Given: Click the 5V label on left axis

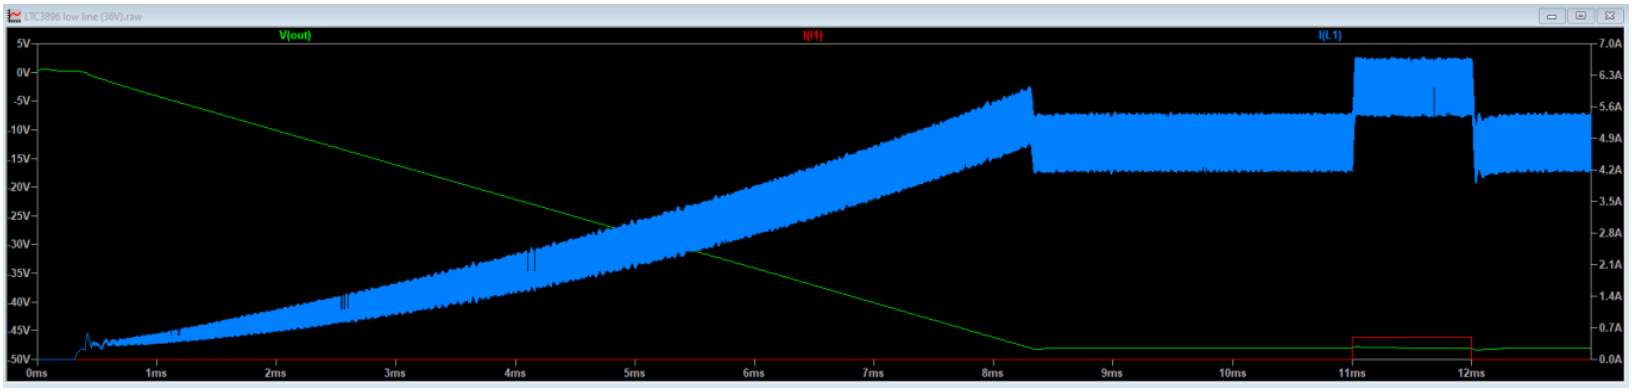Looking at the screenshot, I should click(x=22, y=44).
